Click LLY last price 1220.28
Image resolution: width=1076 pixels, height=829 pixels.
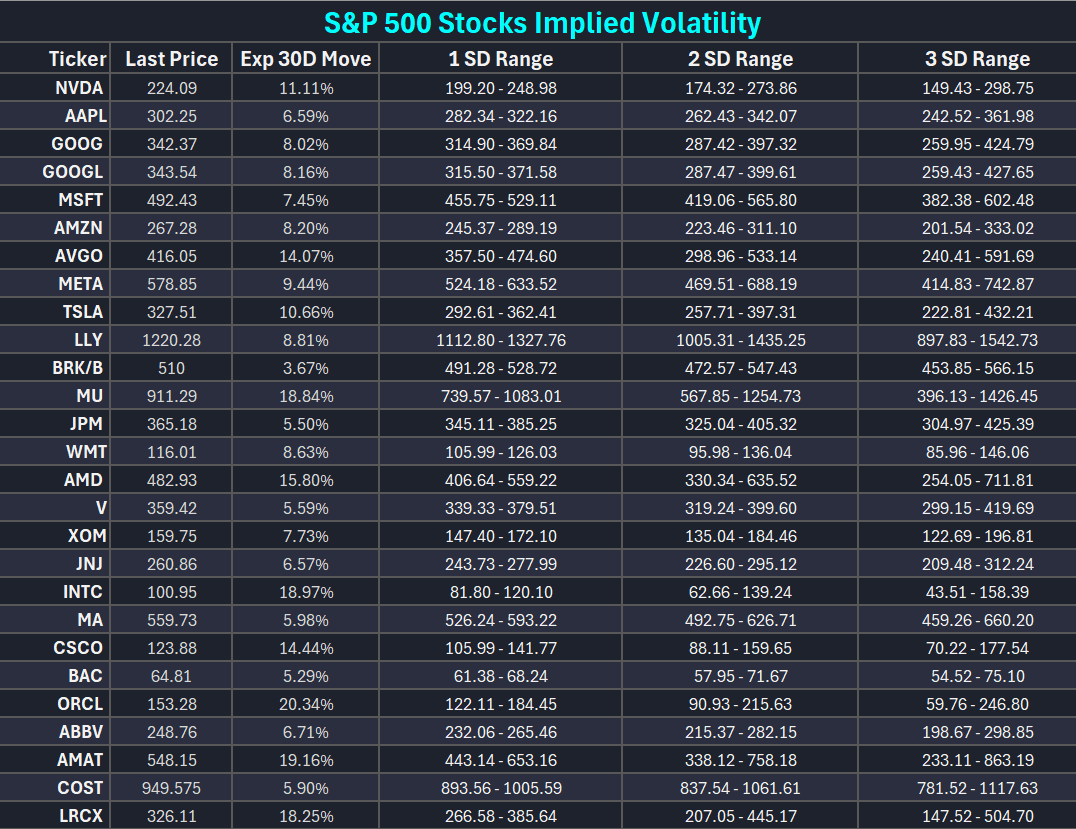(x=172, y=340)
